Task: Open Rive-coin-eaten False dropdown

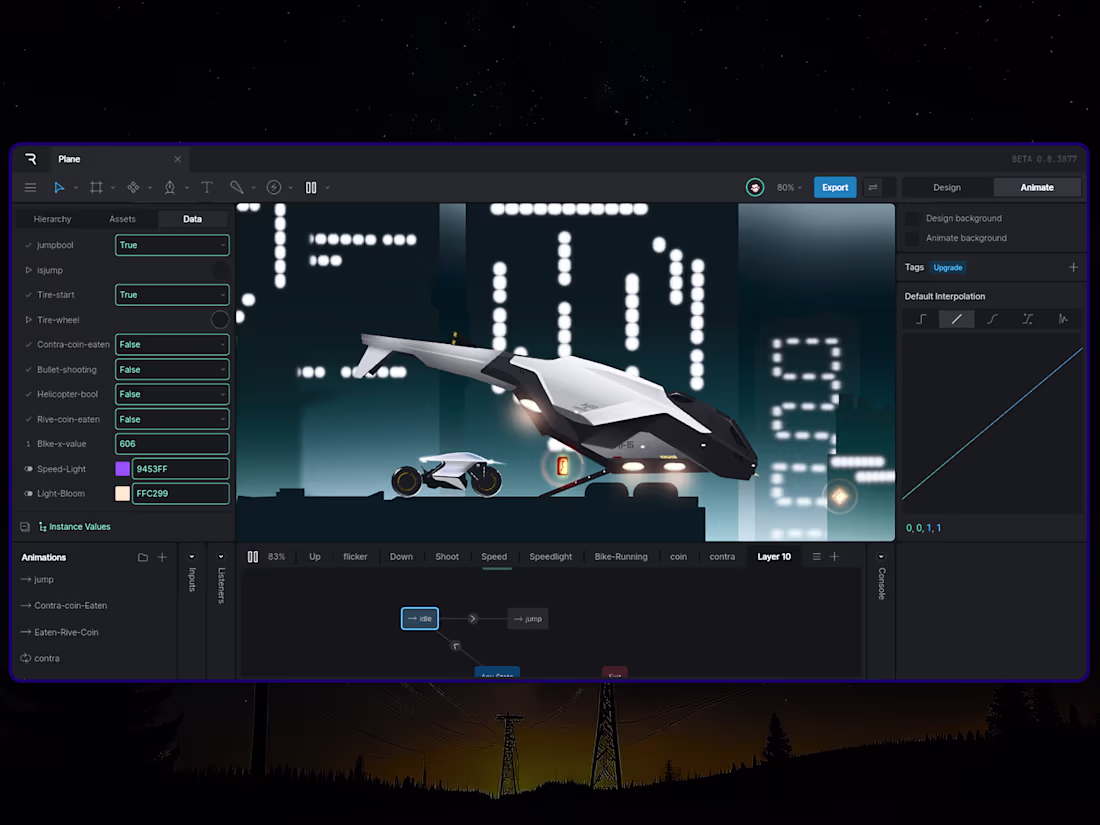Action: [x=172, y=420]
